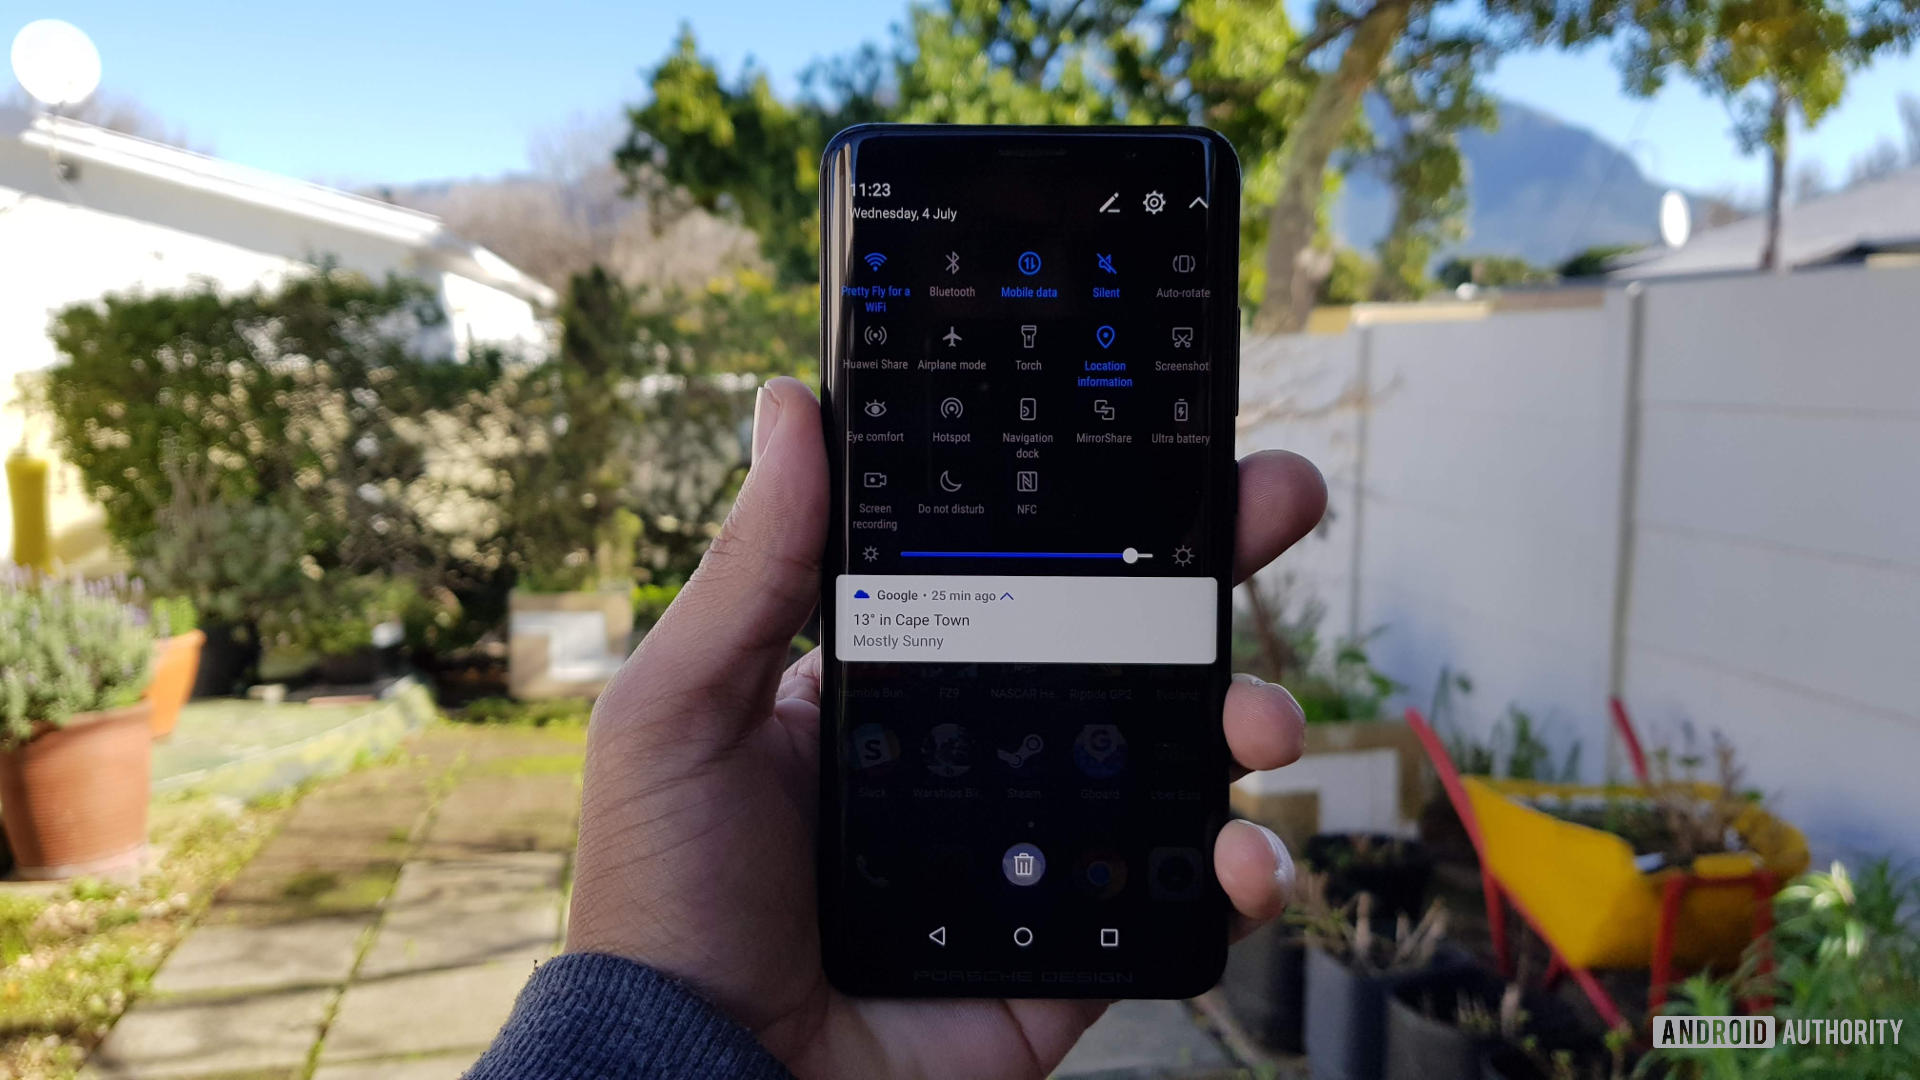The width and height of the screenshot is (1920, 1080).
Task: Tap notification delete trash icon
Action: pos(1021,865)
